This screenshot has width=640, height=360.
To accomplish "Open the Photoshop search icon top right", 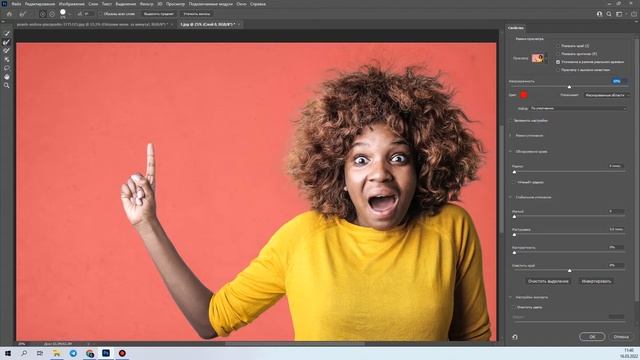I will click(609, 14).
